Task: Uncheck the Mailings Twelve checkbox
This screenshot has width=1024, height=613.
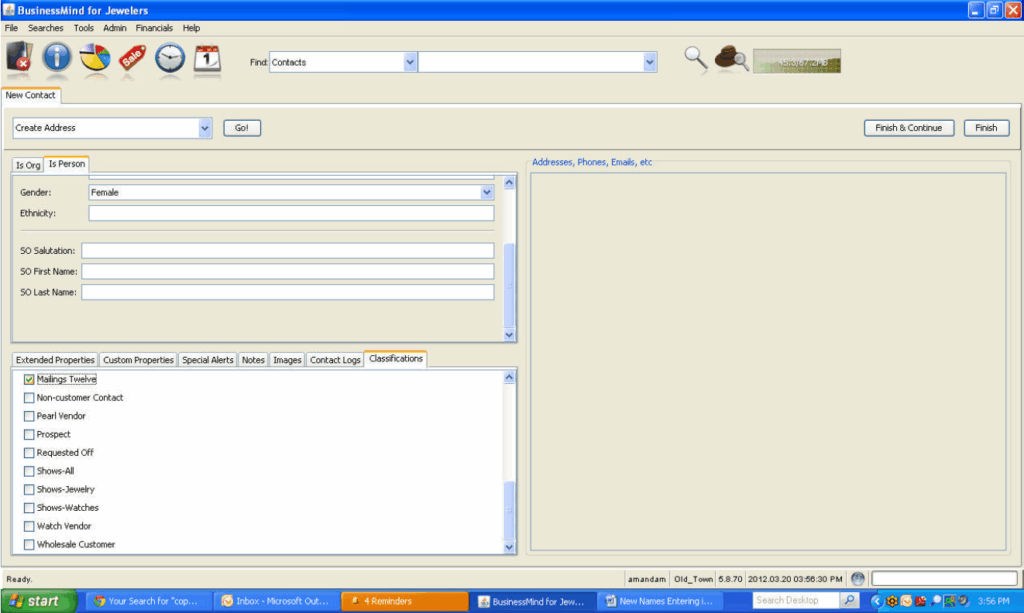Action: click(x=29, y=379)
